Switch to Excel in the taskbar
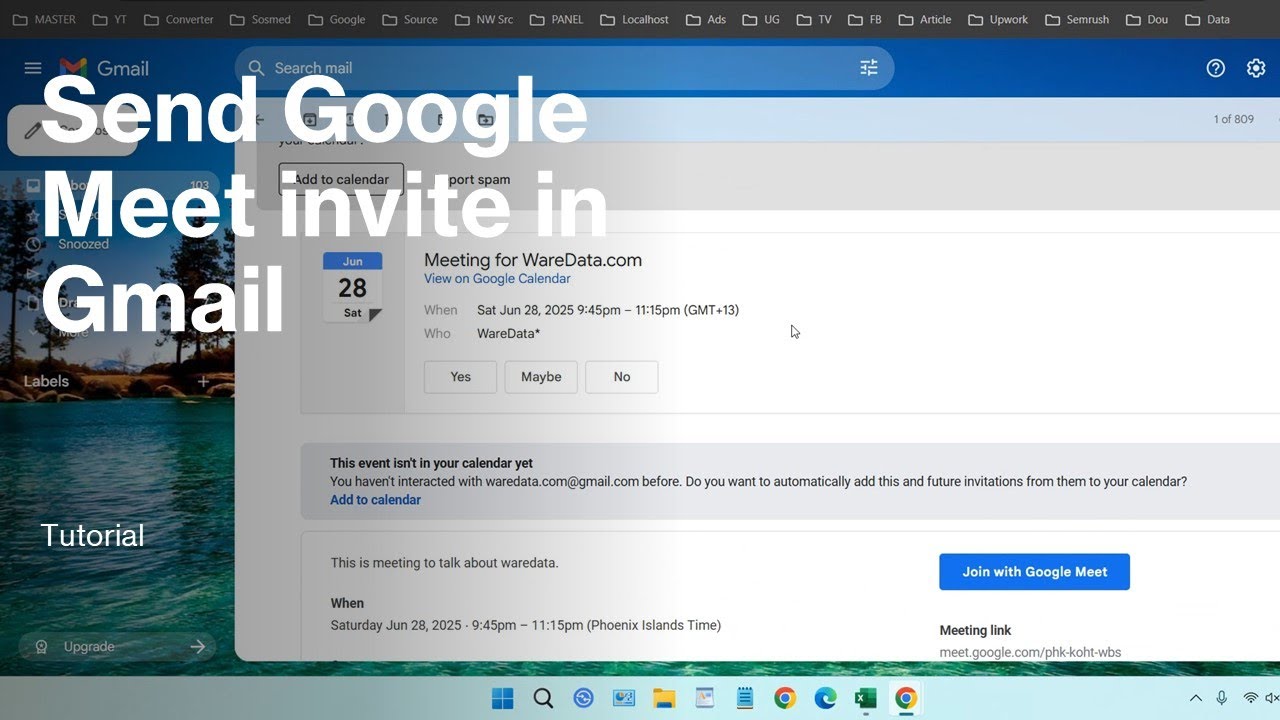This screenshot has width=1280, height=720. click(866, 698)
